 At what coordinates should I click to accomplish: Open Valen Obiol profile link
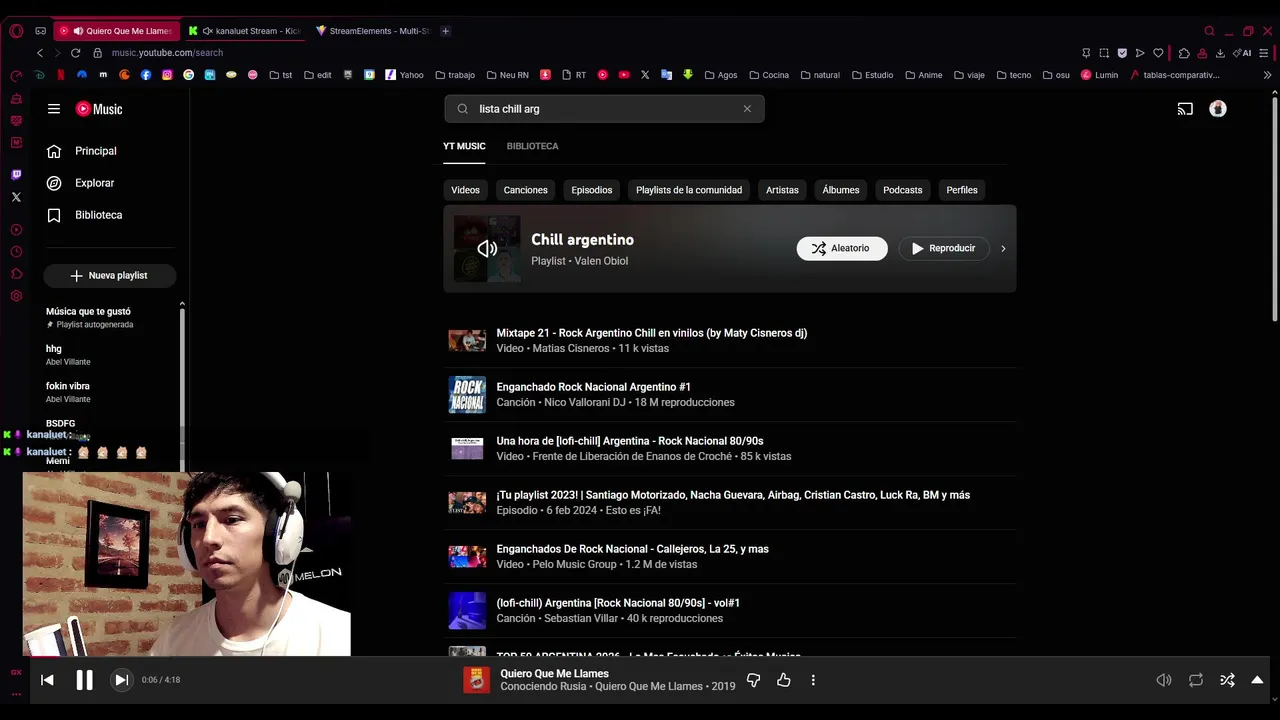pos(601,261)
